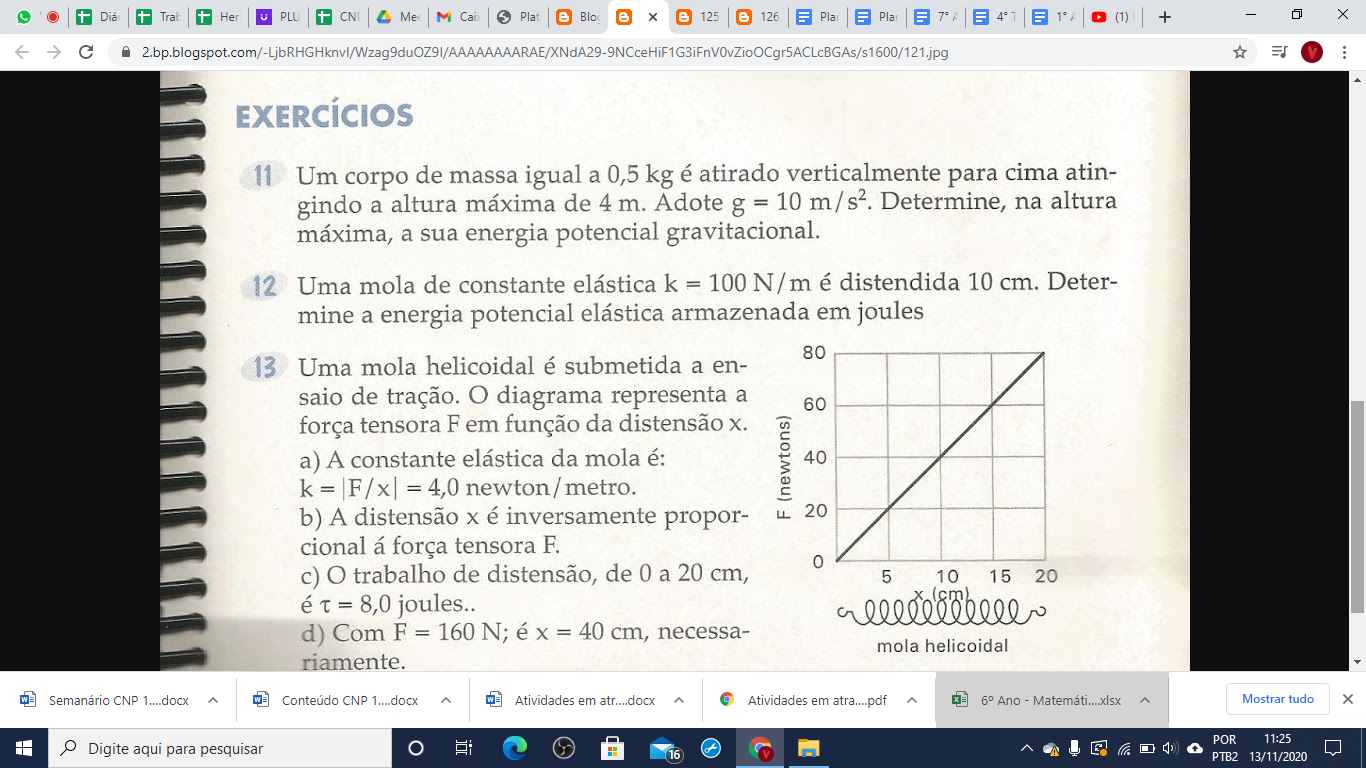Close the downloads bar
Image resolution: width=1366 pixels, height=768 pixels.
point(1348,699)
